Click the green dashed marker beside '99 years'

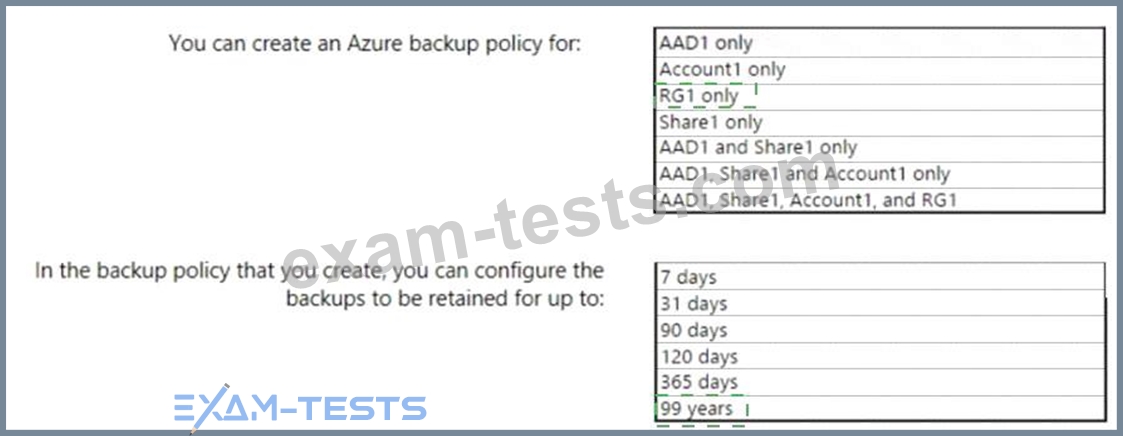click(x=701, y=410)
